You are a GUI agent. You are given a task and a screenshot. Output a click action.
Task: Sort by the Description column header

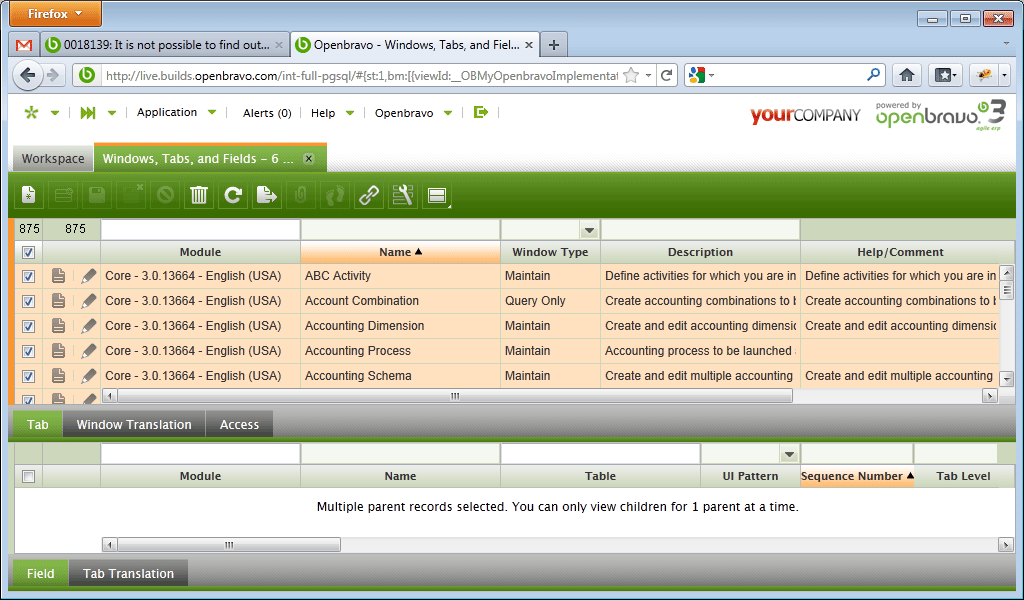[700, 252]
